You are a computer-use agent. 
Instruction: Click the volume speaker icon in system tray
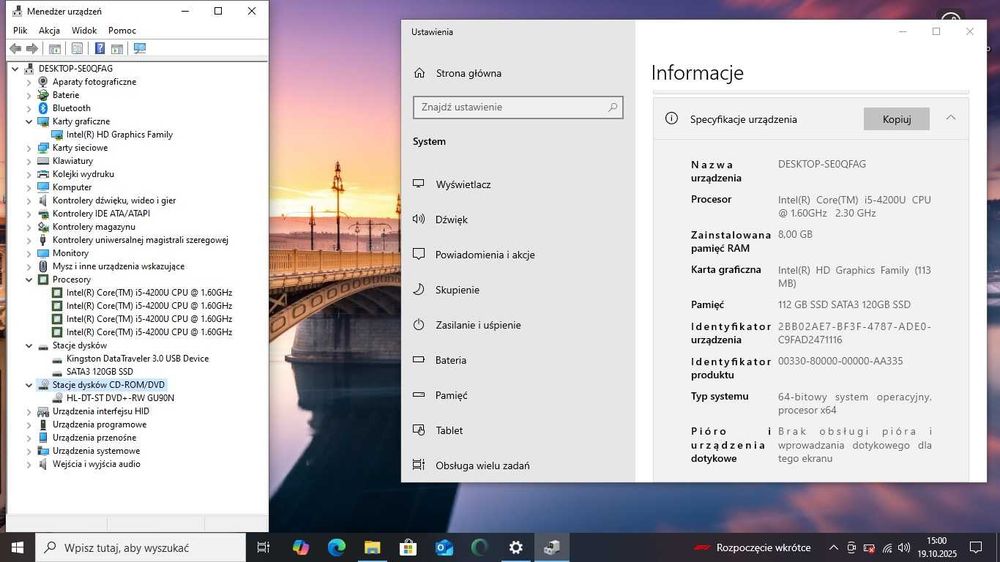pyautogui.click(x=904, y=547)
